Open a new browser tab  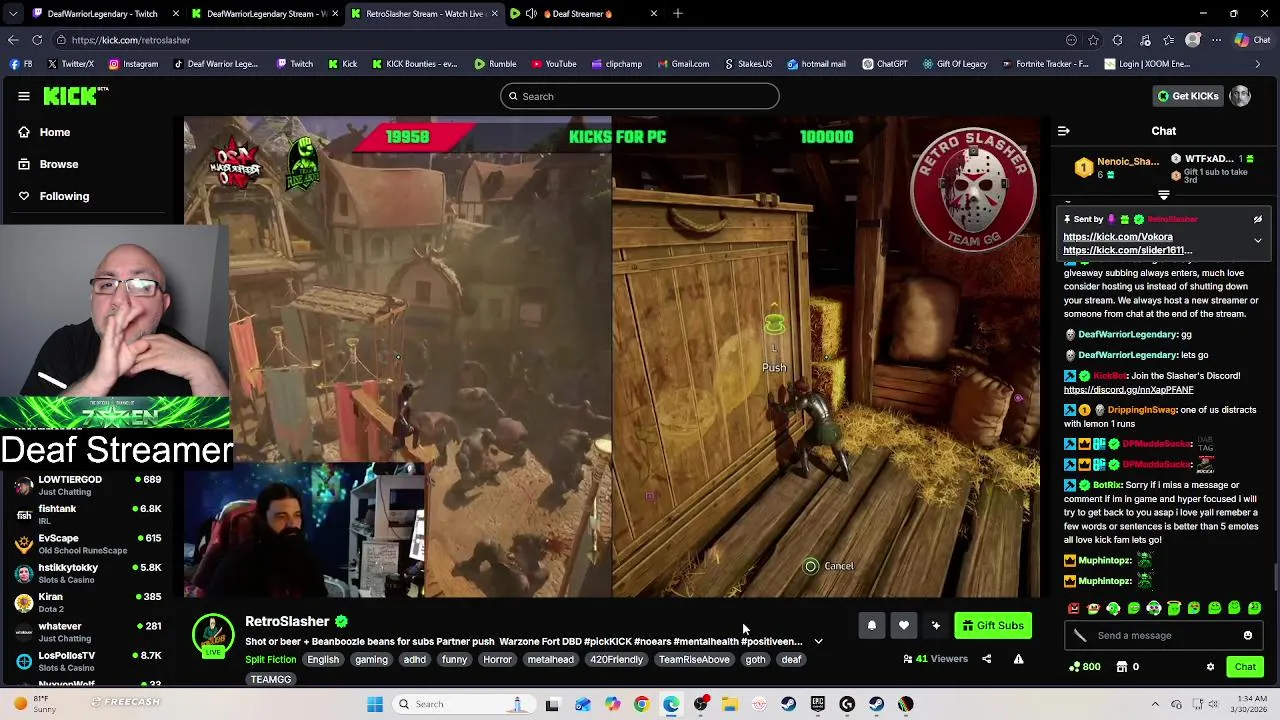[x=678, y=14]
